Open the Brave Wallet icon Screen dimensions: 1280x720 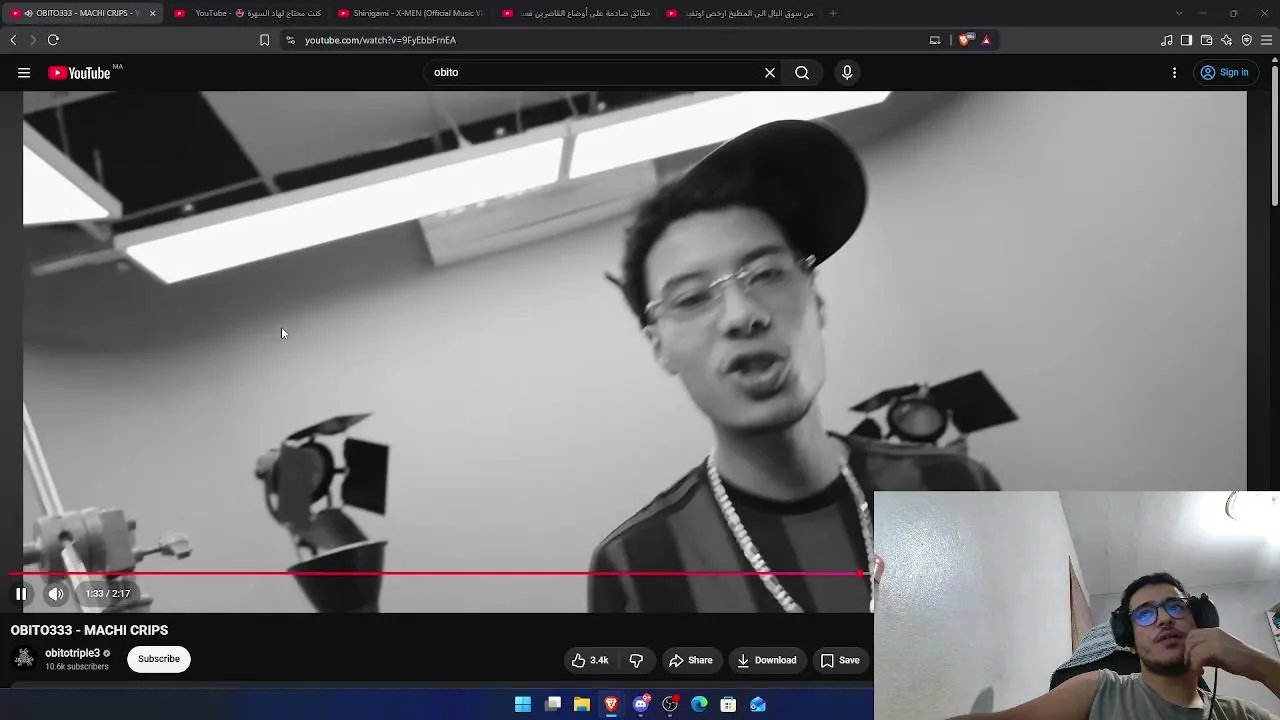point(1206,40)
